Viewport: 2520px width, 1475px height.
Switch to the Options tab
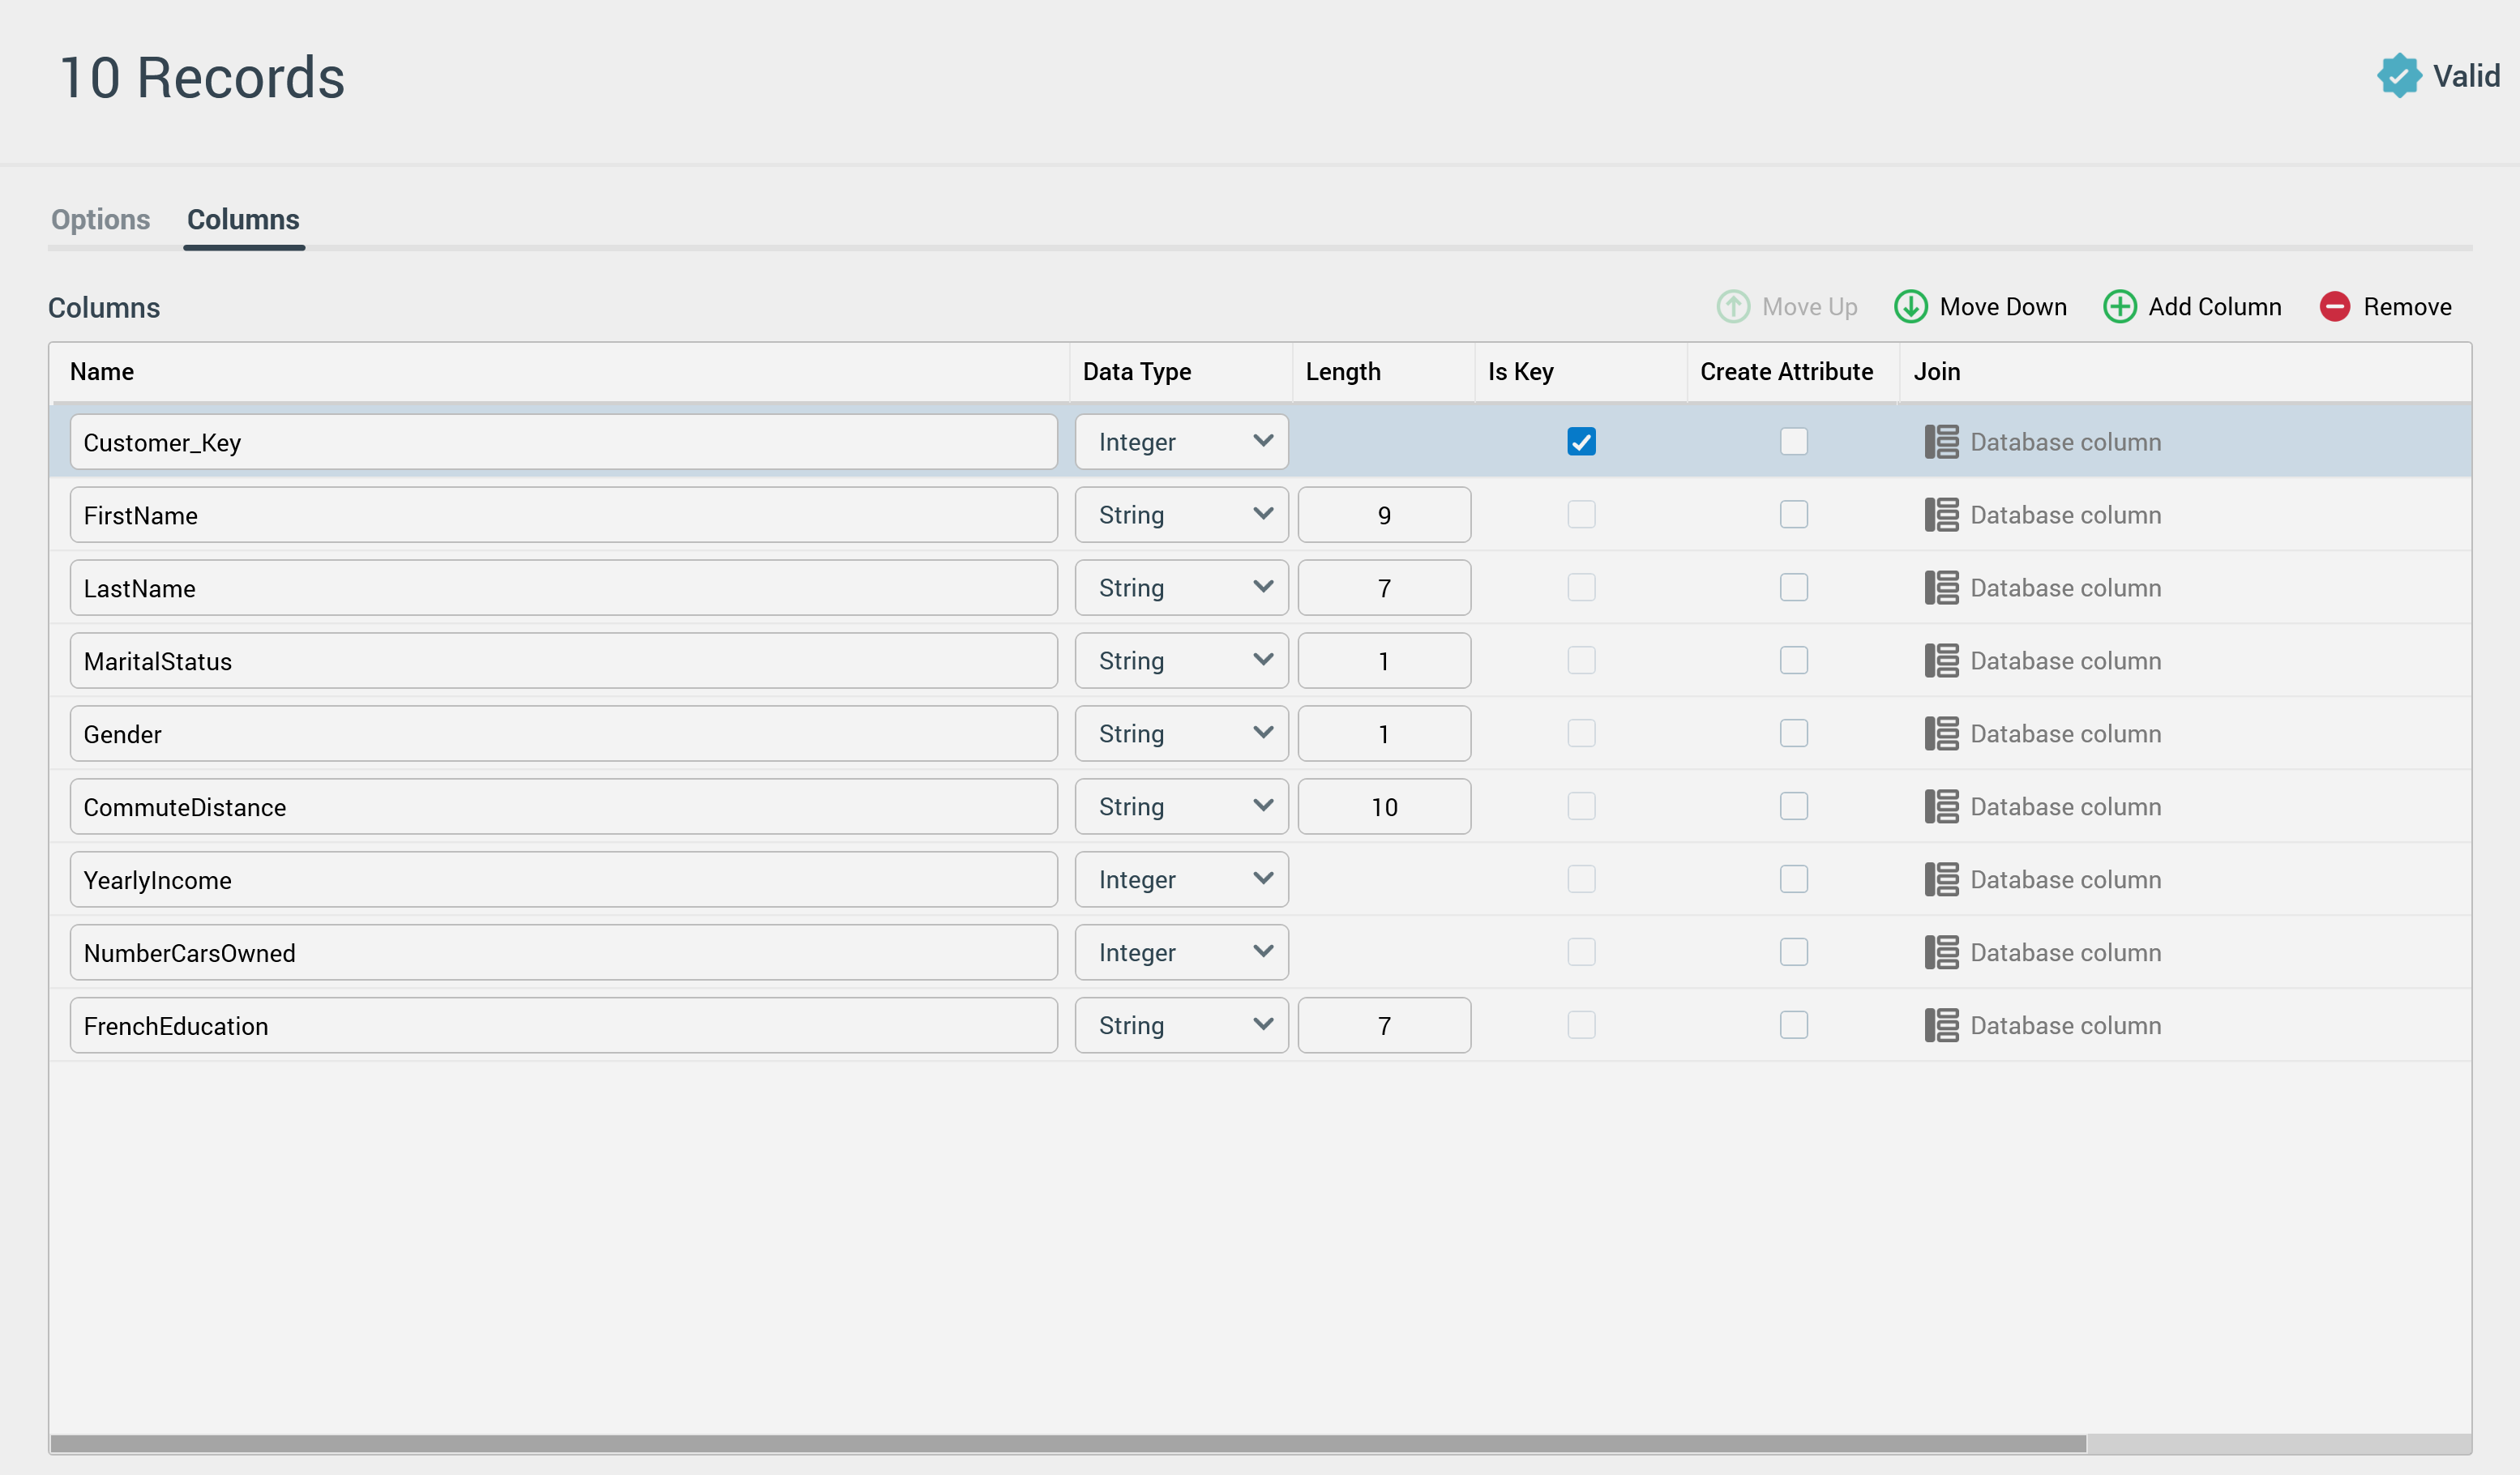pyautogui.click(x=100, y=219)
